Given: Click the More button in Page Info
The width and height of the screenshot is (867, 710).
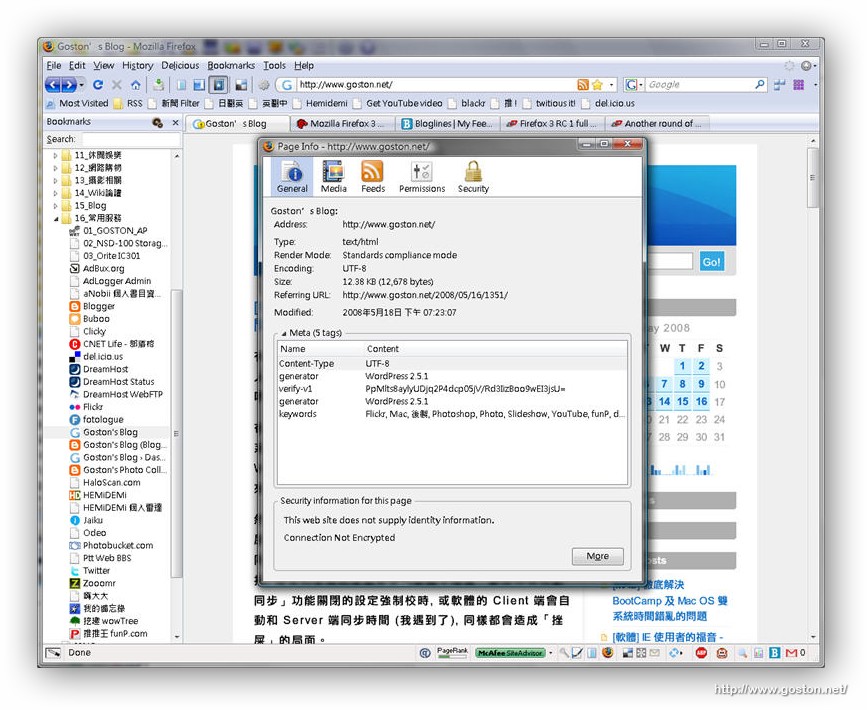Looking at the screenshot, I should (597, 556).
